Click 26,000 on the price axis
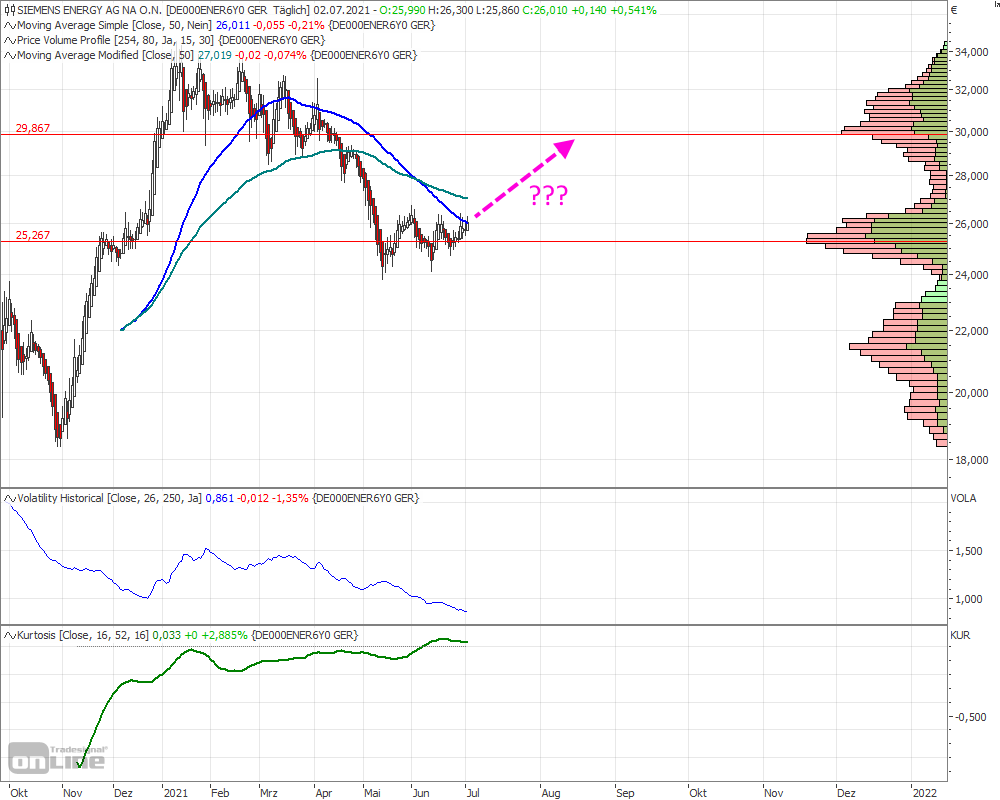This screenshot has width=1000, height=800. (971, 224)
